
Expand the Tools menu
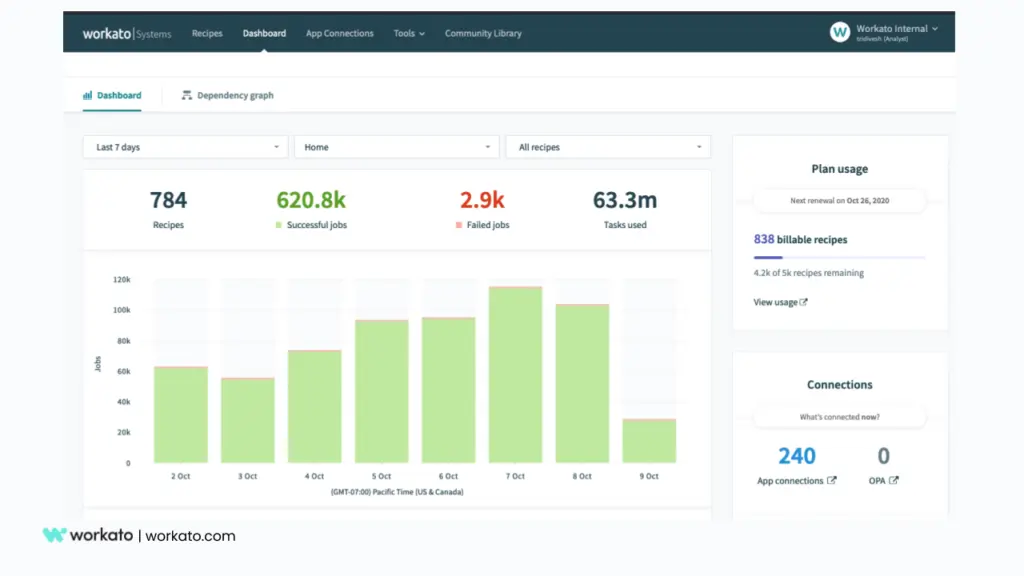[409, 33]
